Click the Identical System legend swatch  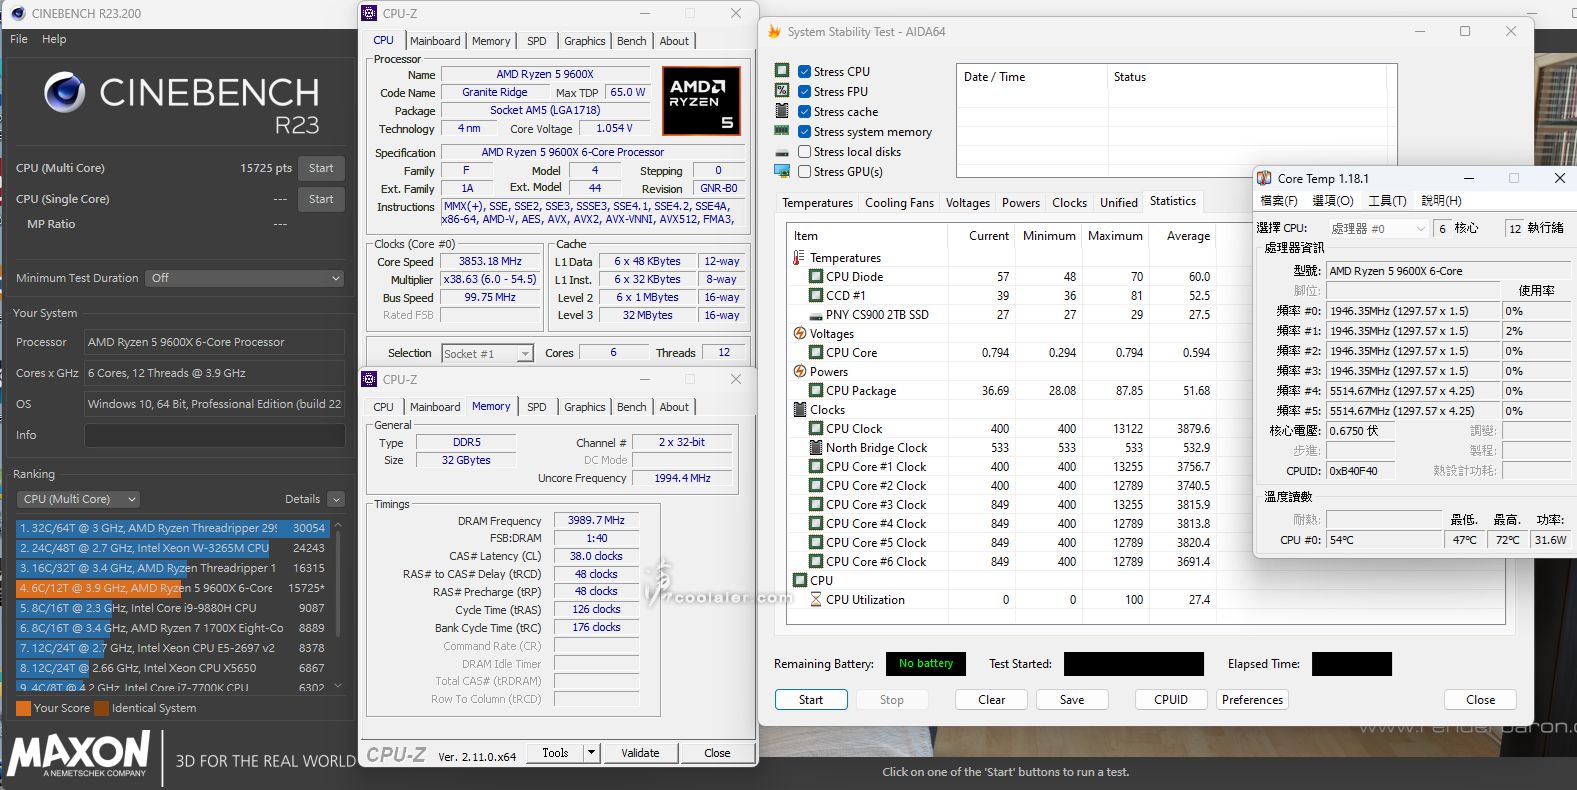click(101, 708)
